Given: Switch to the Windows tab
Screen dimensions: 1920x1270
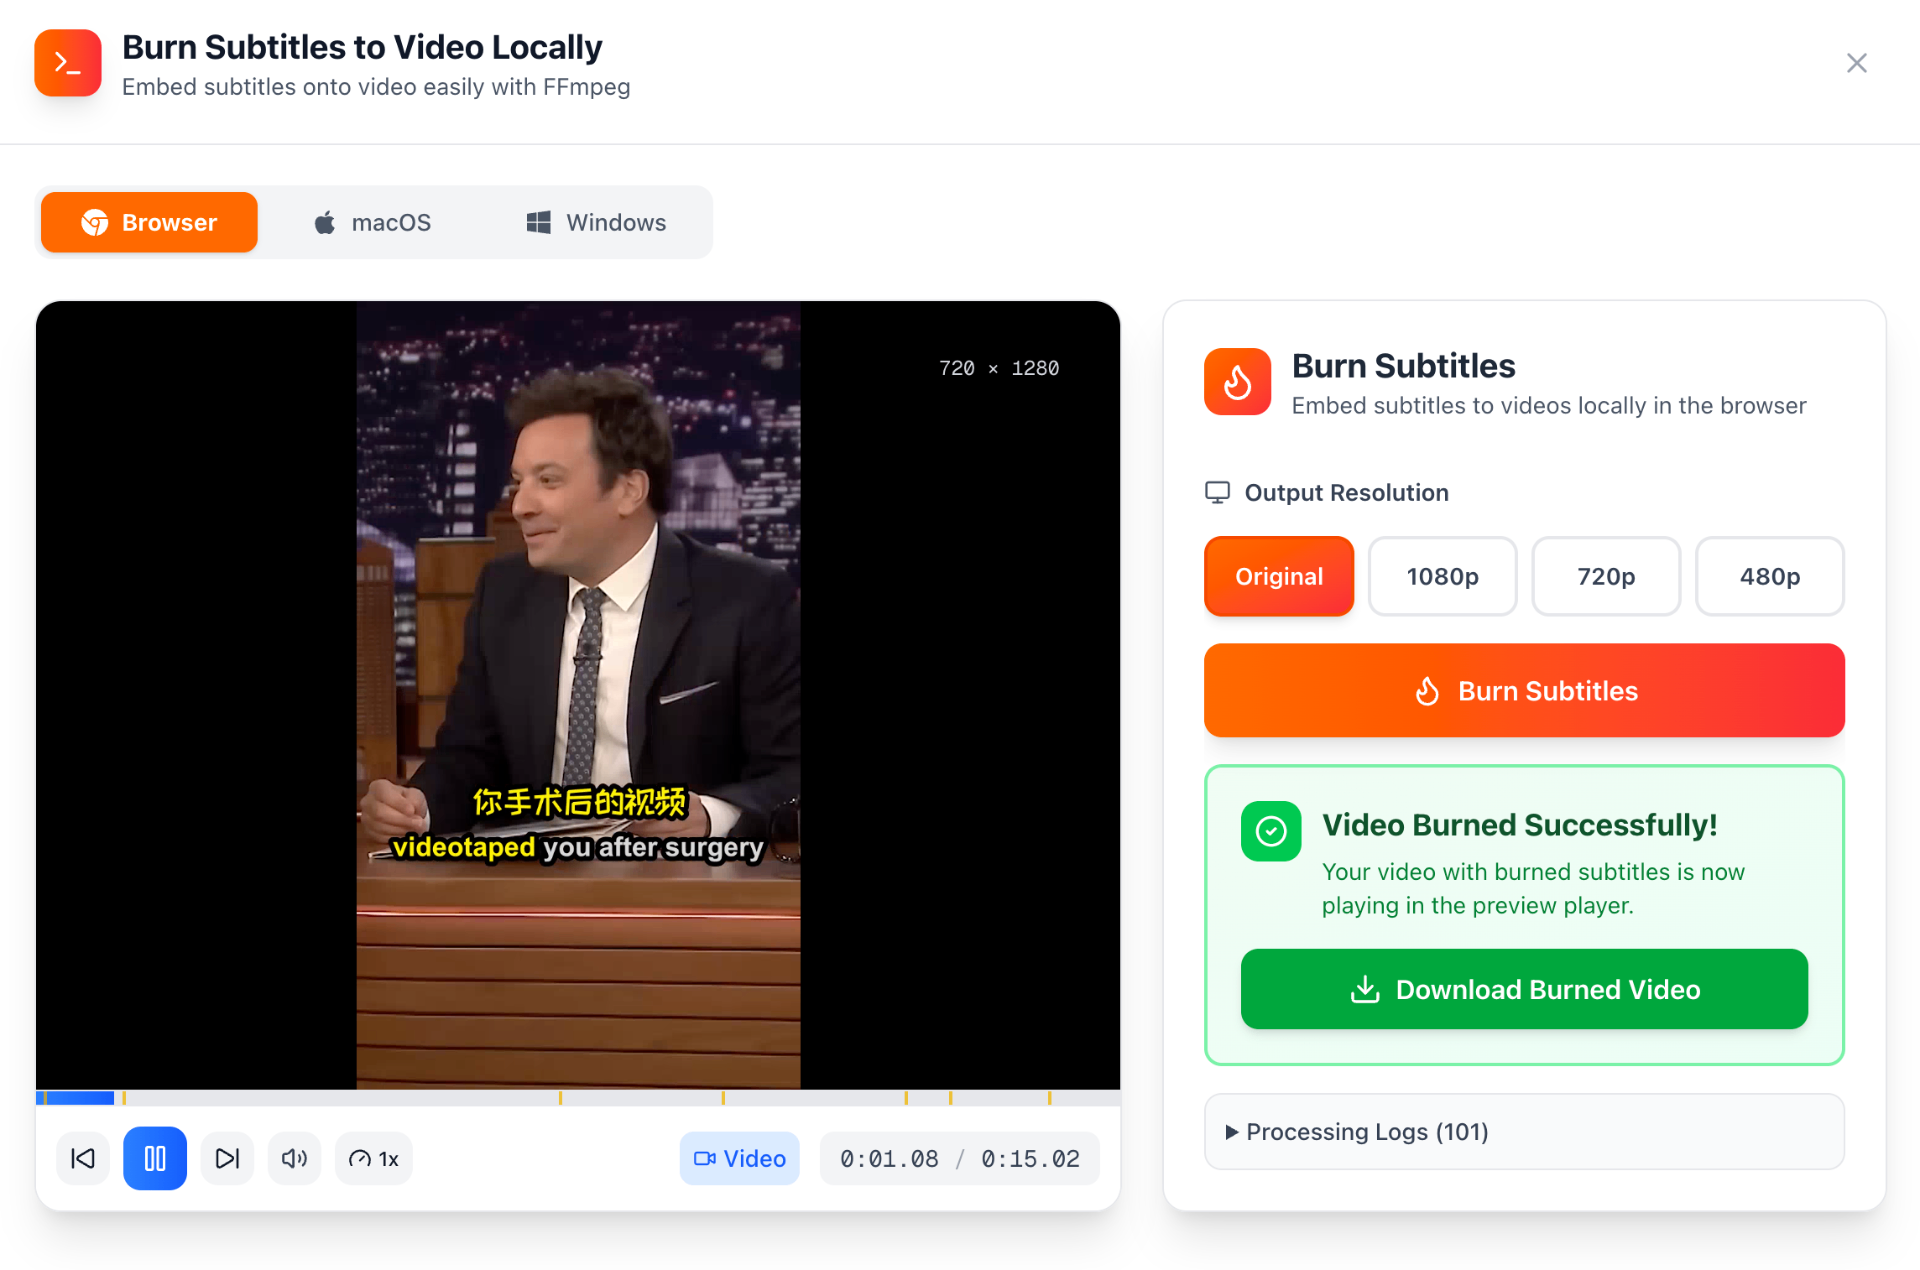Looking at the screenshot, I should point(596,222).
